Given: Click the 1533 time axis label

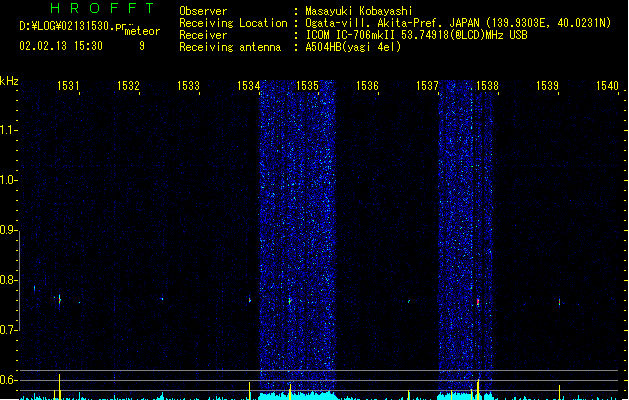Looking at the screenshot, I should (189, 86).
